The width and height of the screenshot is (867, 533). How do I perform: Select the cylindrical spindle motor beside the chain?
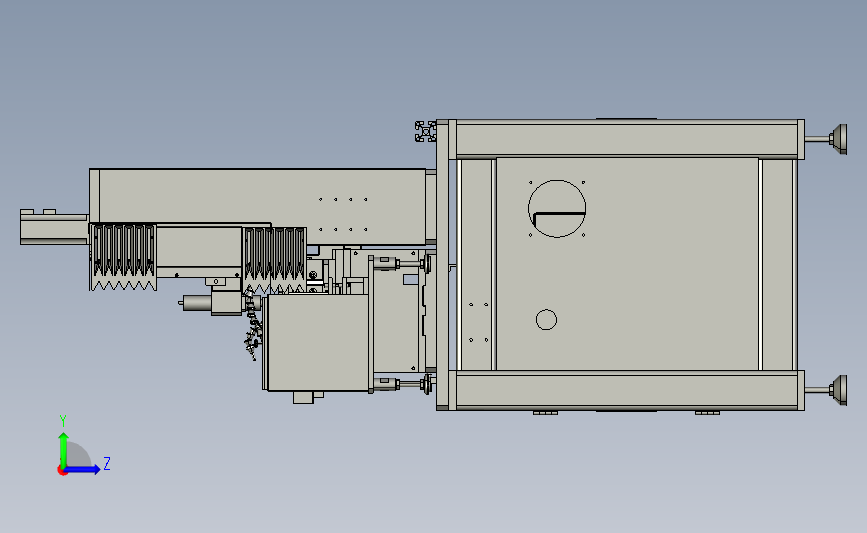pos(195,302)
